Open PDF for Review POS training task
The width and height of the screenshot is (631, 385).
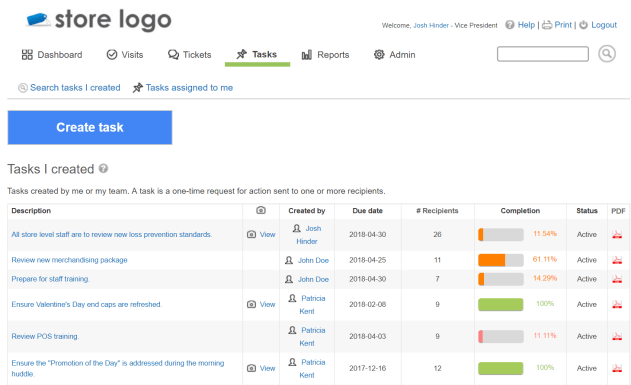tap(617, 336)
